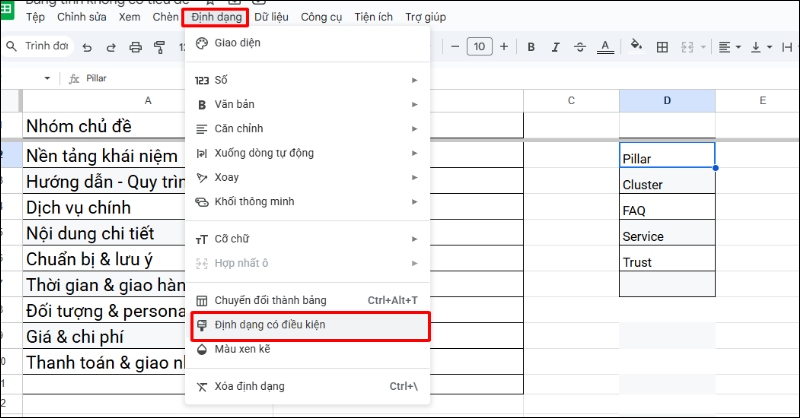The image size is (800, 418).
Task: Click the Redo arrow icon
Action: pos(111,47)
